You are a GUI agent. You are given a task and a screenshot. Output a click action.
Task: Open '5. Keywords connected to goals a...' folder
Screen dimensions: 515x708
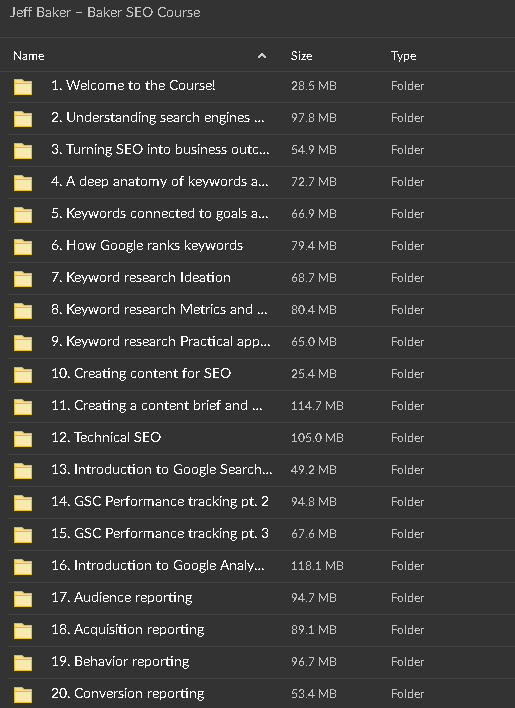[x=160, y=214]
